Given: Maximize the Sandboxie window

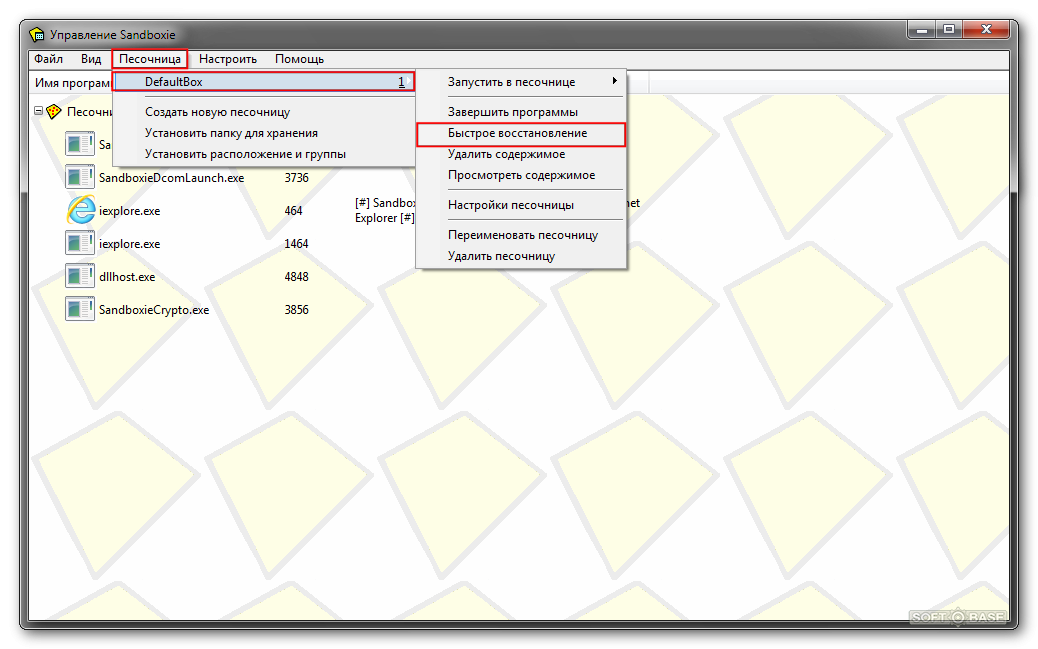Looking at the screenshot, I should point(949,30).
